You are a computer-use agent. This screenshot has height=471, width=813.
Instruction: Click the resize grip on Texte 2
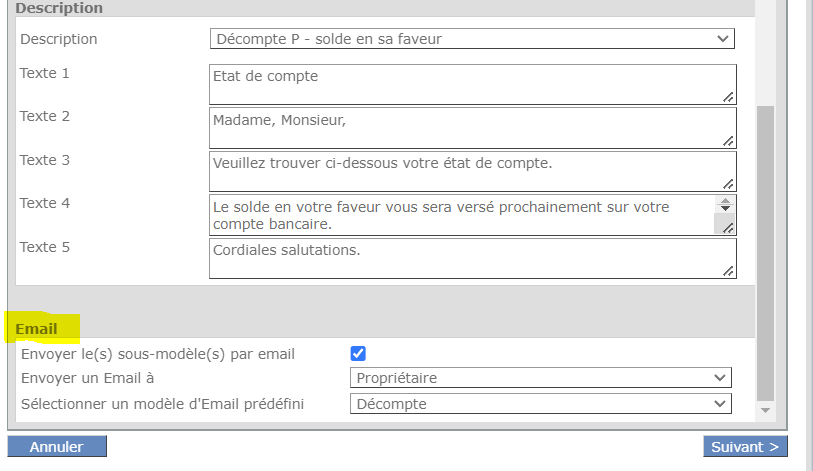tap(729, 140)
